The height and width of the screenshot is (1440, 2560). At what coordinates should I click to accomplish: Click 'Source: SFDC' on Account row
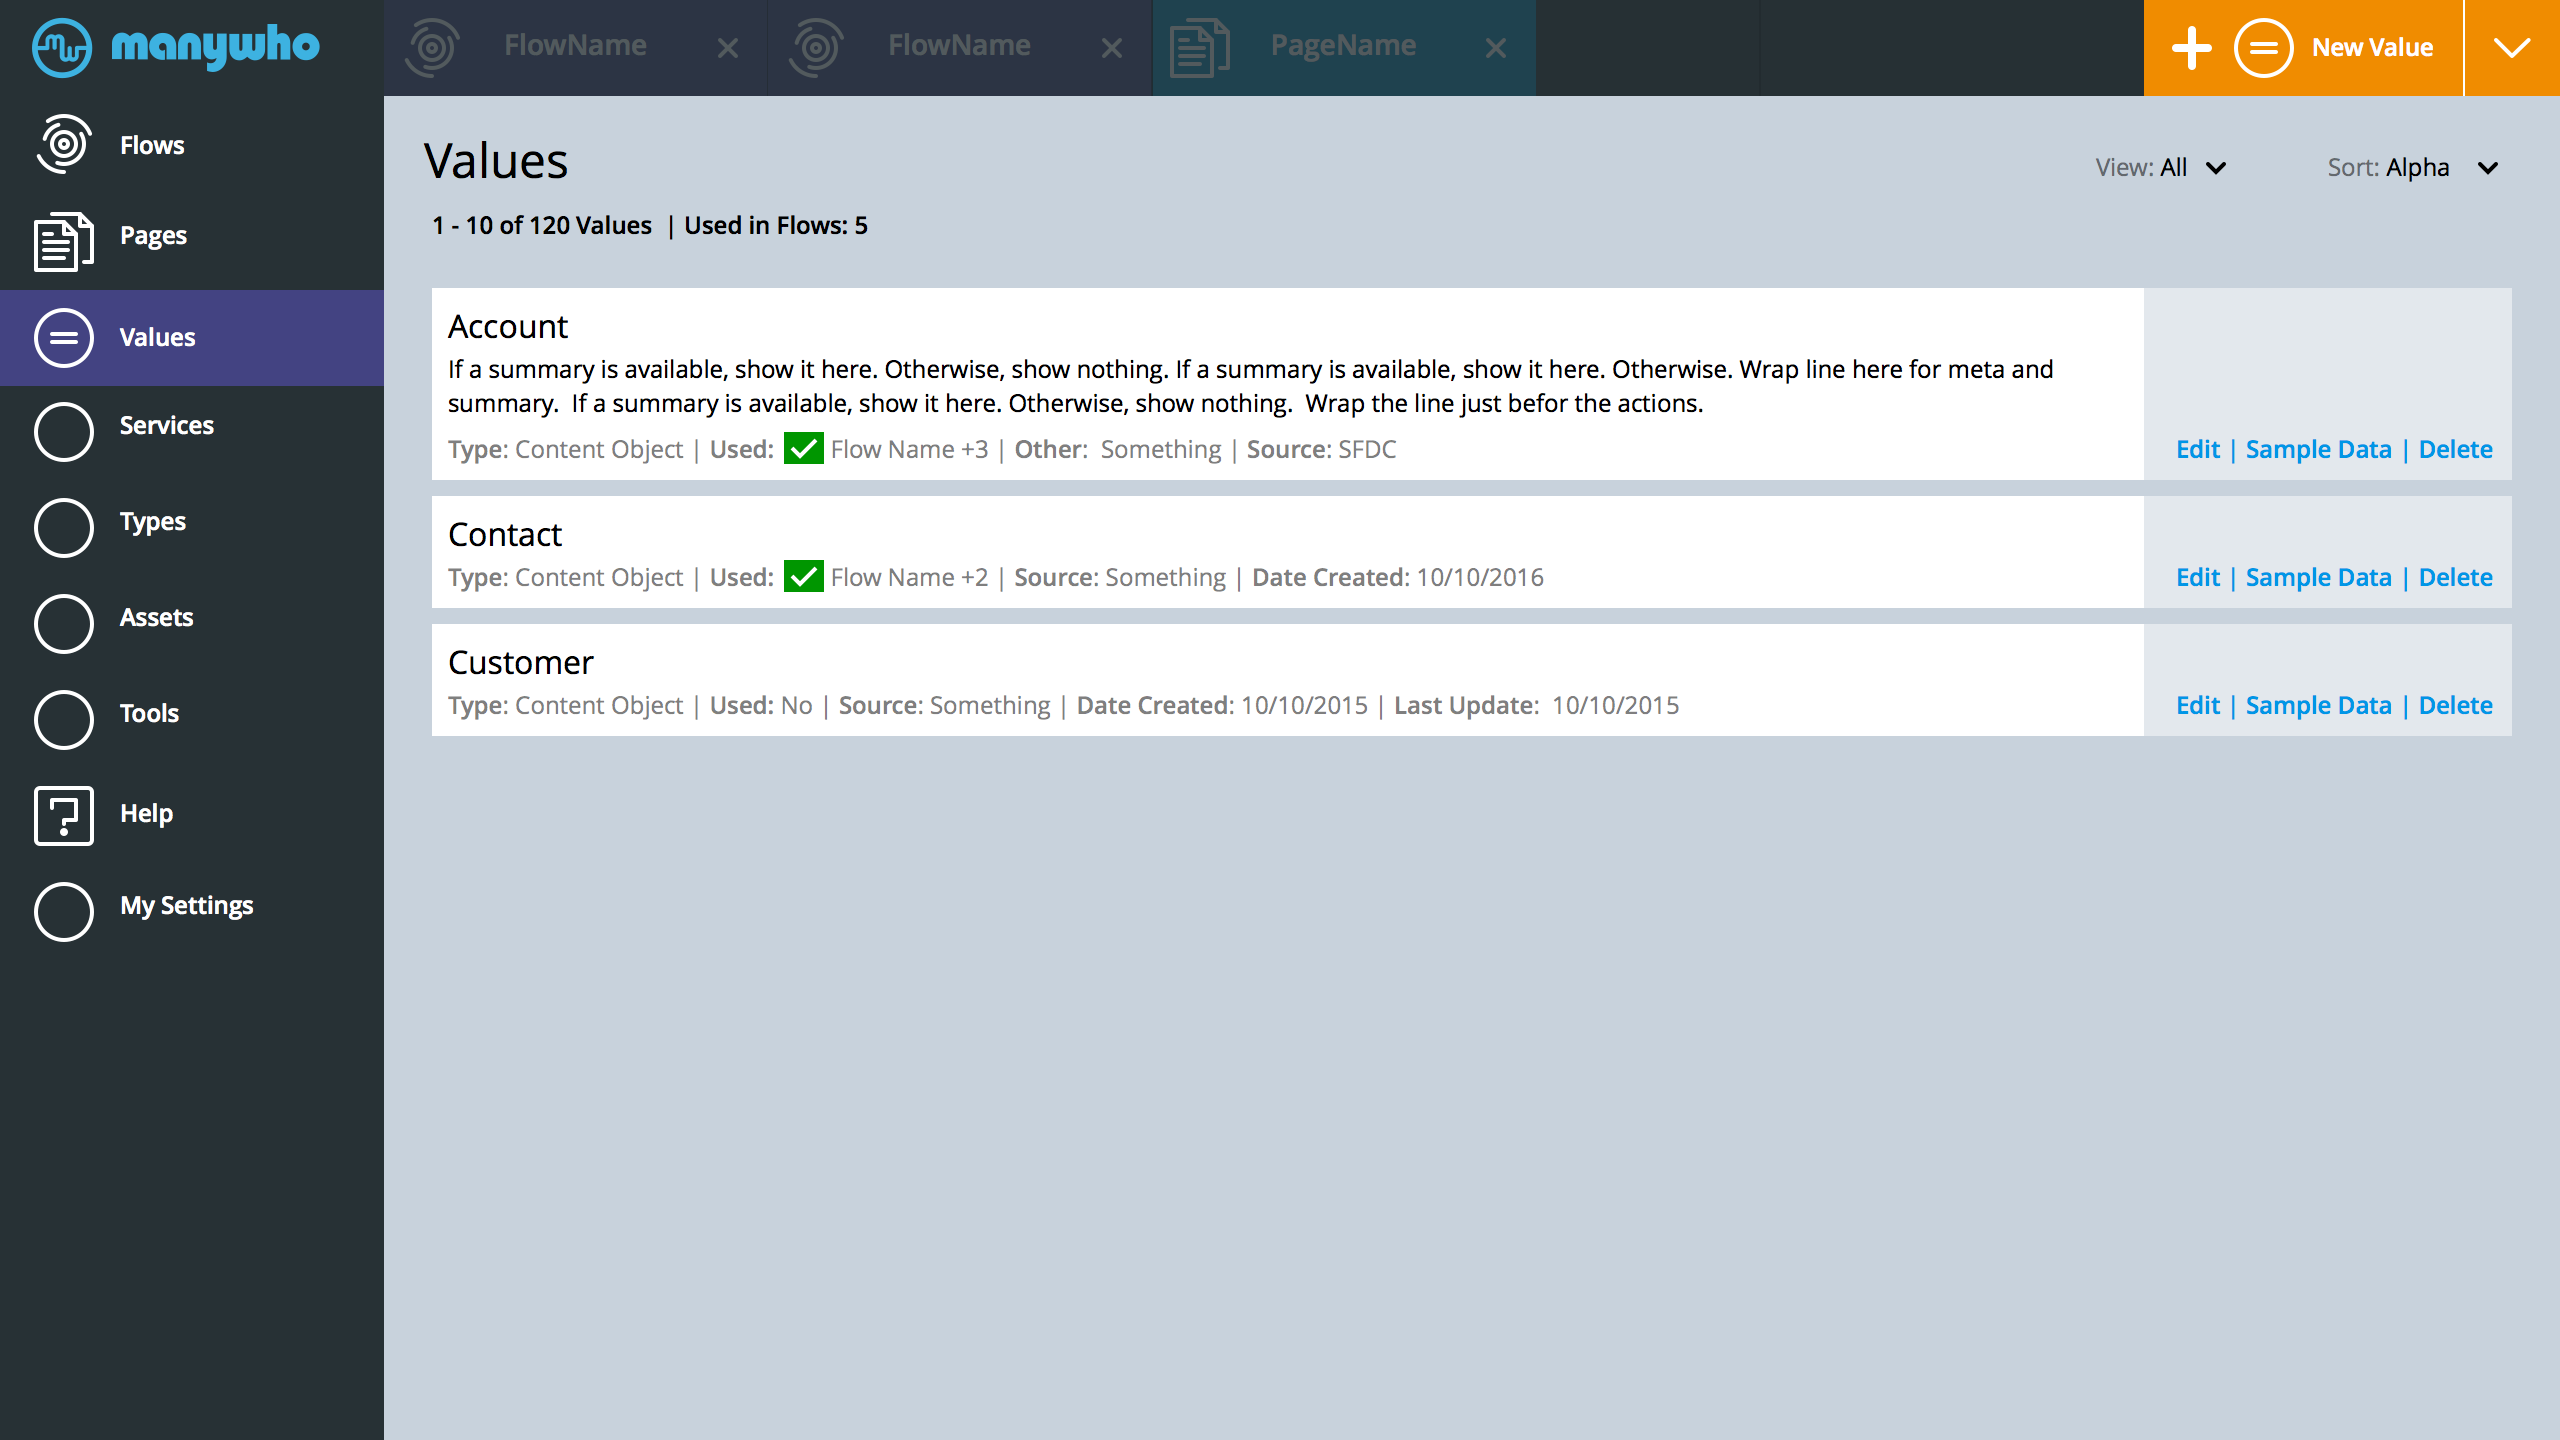1321,449
